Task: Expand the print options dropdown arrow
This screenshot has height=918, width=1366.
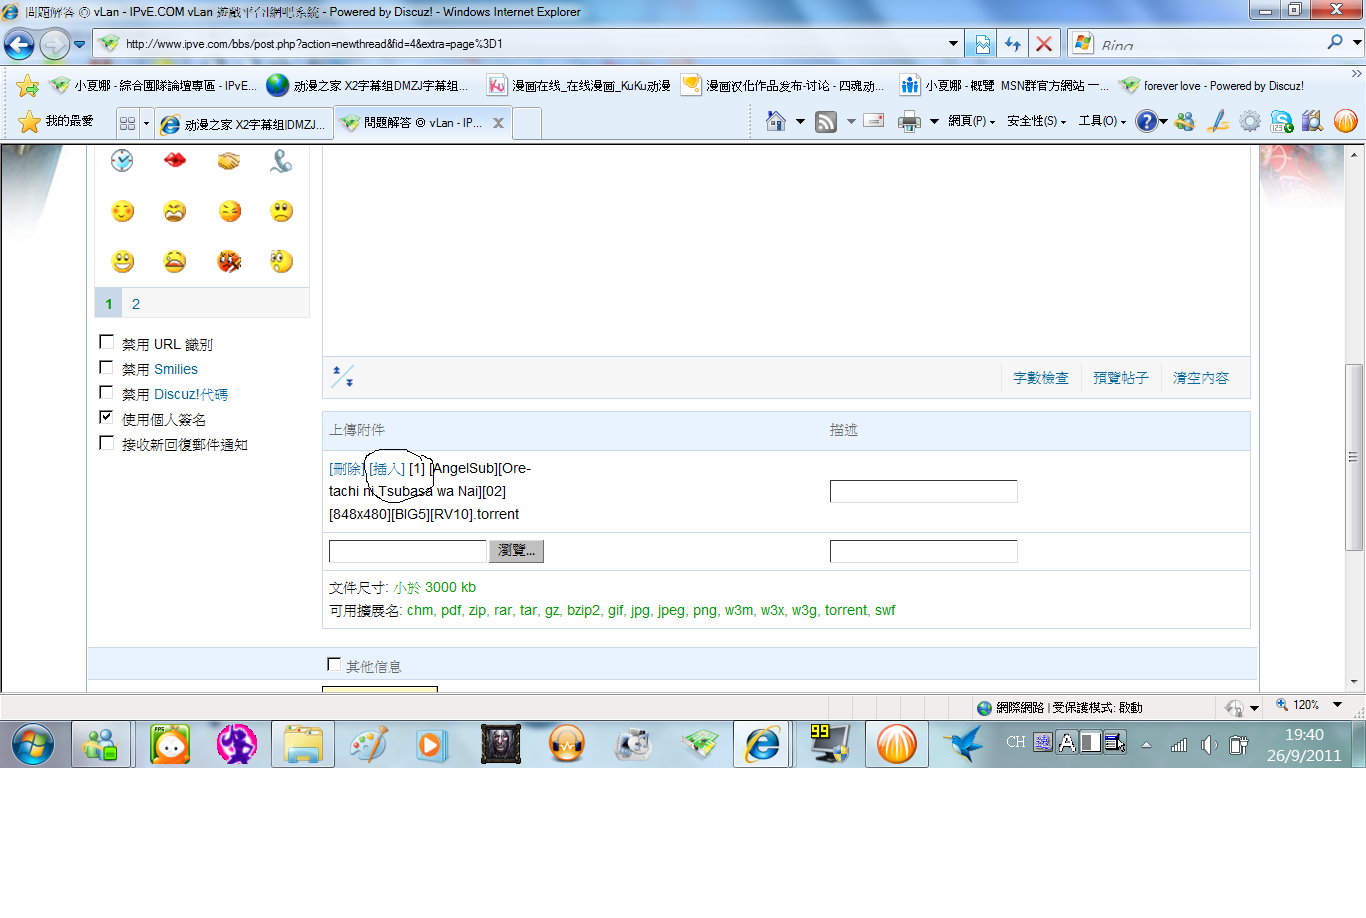Action: point(934,121)
